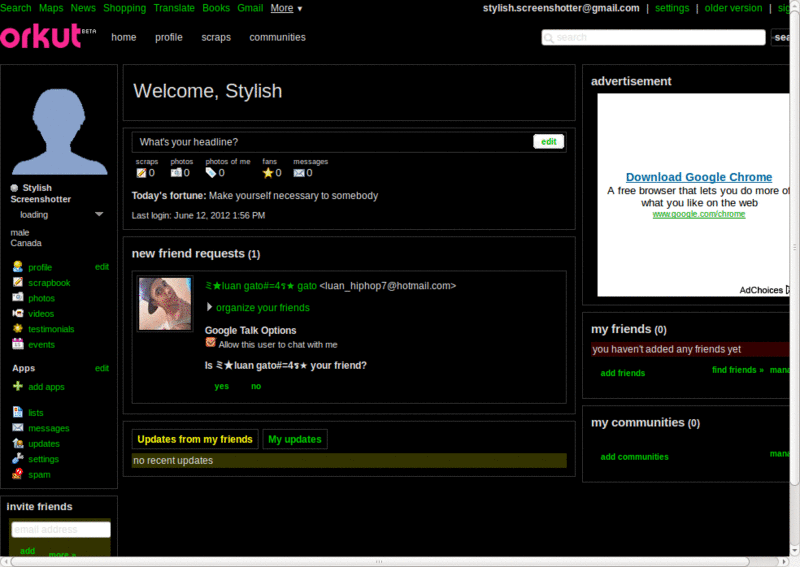Viewport: 800px width, 567px height.
Task: Open lists via its sidebar icon
Action: (18, 412)
